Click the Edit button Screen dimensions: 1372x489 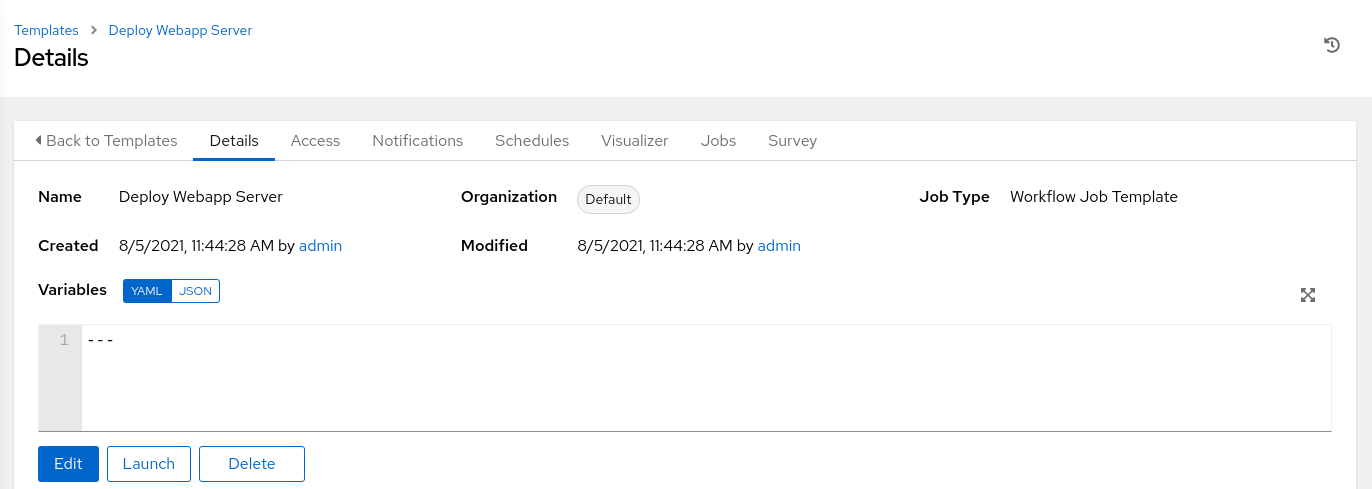click(x=68, y=464)
